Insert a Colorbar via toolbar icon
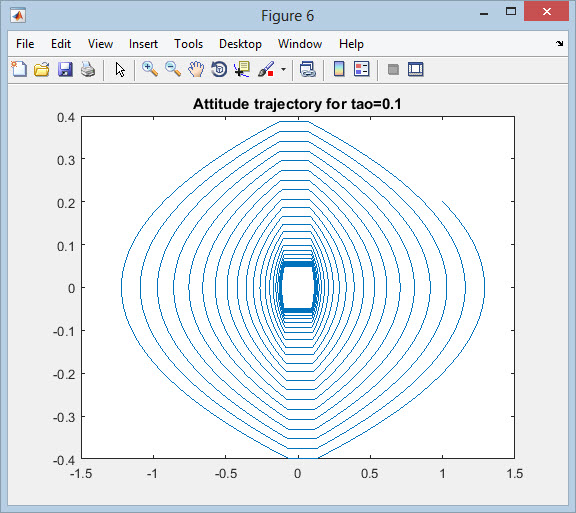 (x=339, y=69)
